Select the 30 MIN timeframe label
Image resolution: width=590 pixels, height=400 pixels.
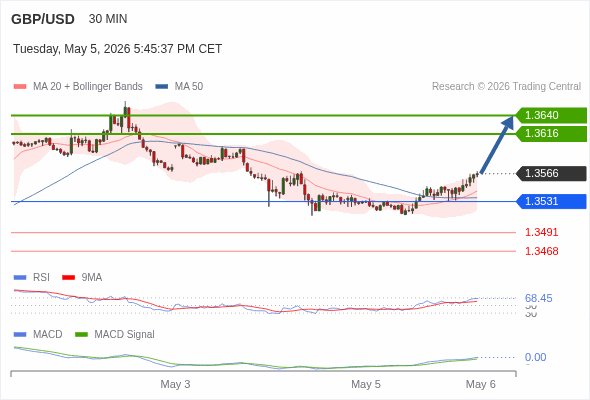pos(108,19)
